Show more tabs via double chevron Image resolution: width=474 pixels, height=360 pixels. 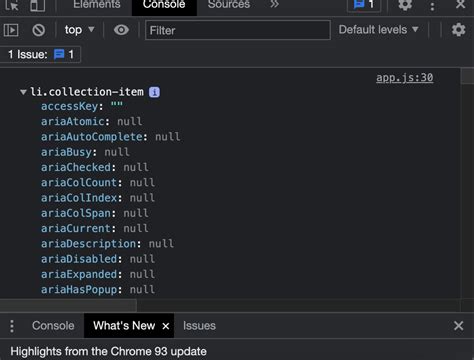click(274, 5)
